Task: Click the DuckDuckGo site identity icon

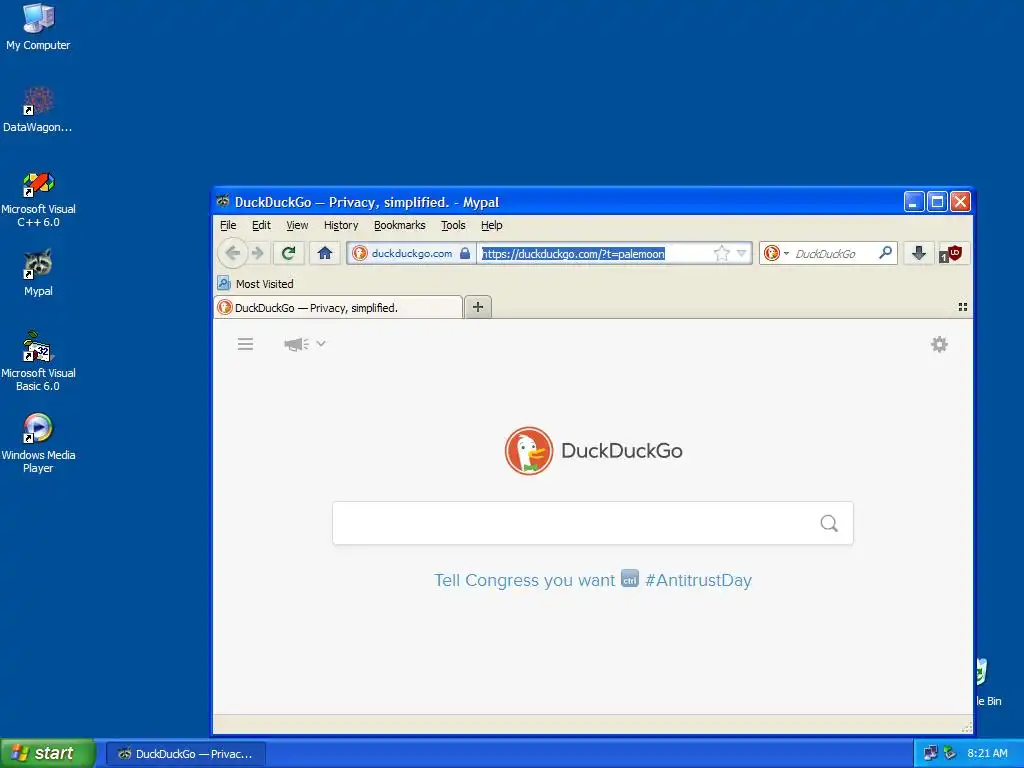Action: tap(360, 253)
